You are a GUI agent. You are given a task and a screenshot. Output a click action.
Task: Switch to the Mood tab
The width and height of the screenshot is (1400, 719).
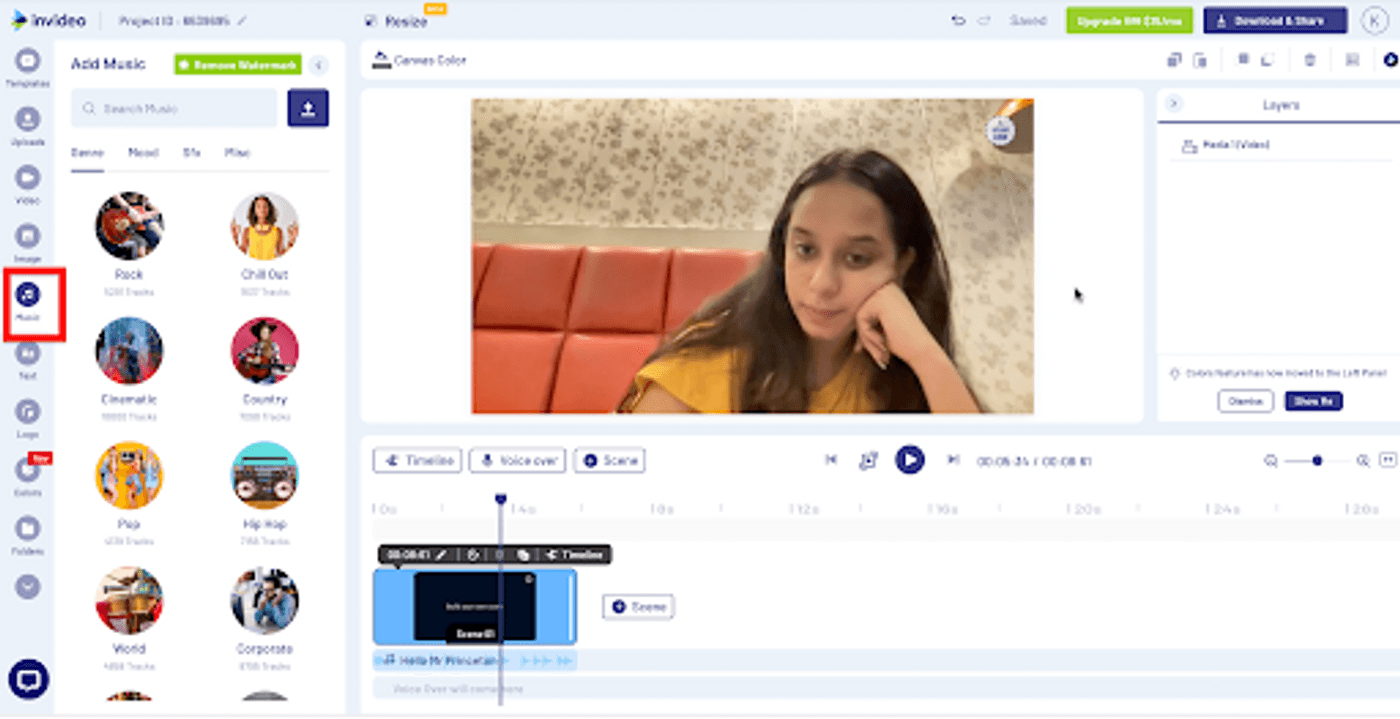tap(142, 153)
